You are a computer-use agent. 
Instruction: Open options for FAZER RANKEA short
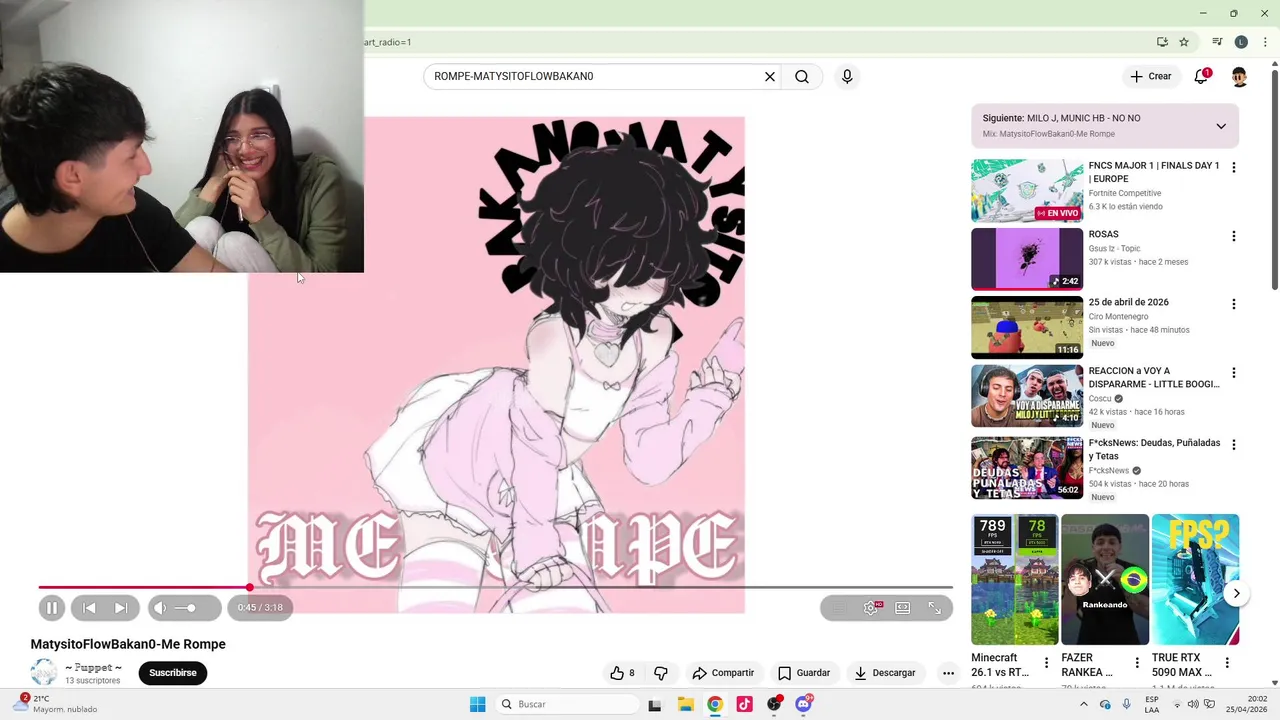point(1136,662)
